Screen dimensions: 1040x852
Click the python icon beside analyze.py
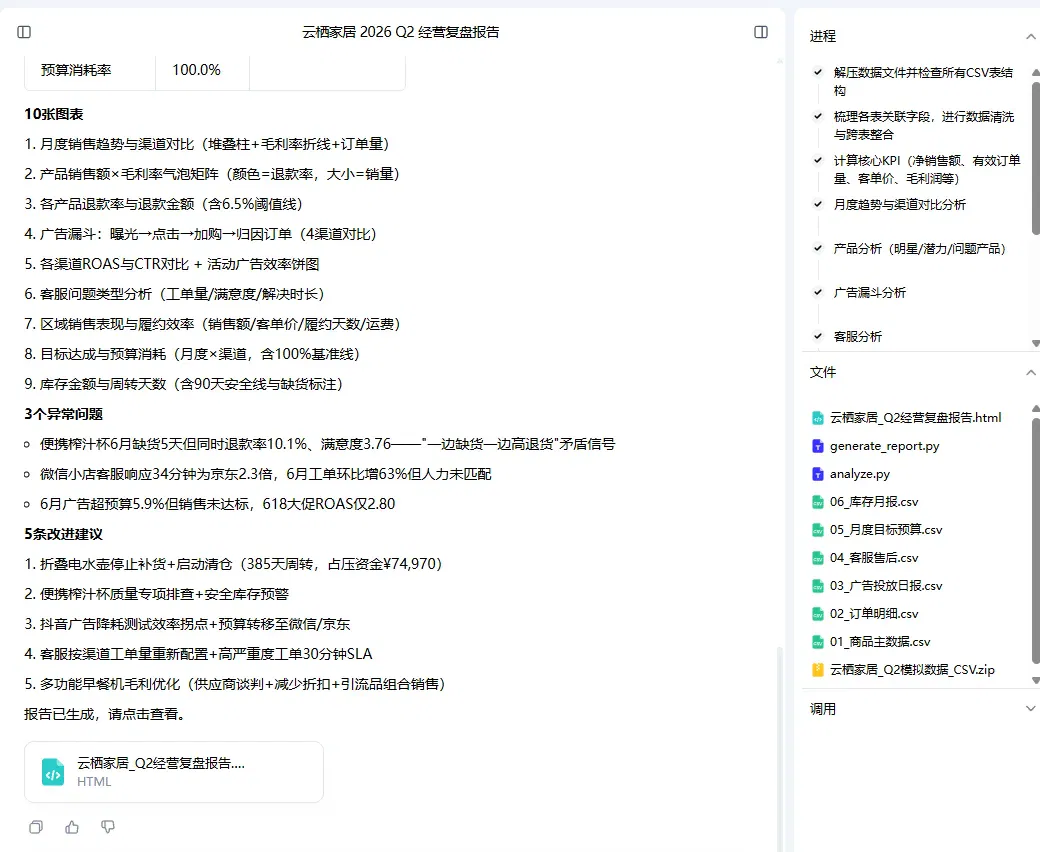click(818, 473)
